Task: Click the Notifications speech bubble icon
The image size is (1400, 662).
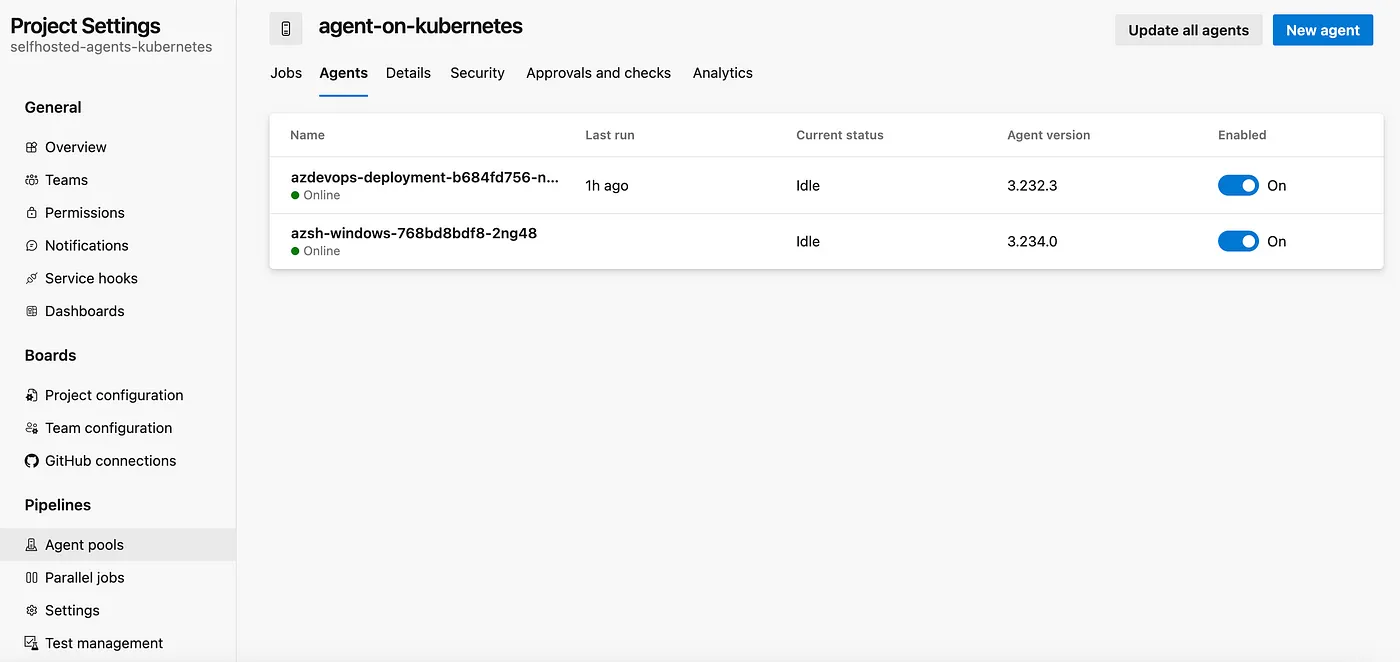Action: 31,246
